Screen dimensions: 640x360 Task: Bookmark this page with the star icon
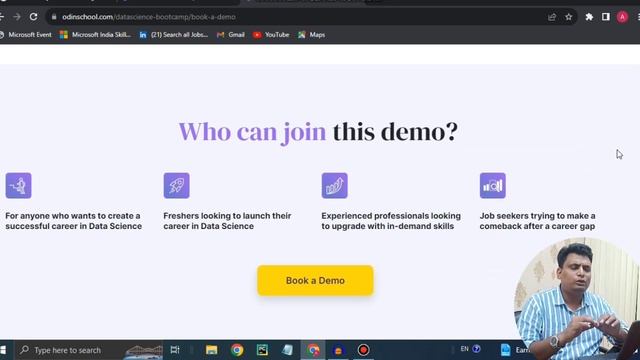(569, 17)
